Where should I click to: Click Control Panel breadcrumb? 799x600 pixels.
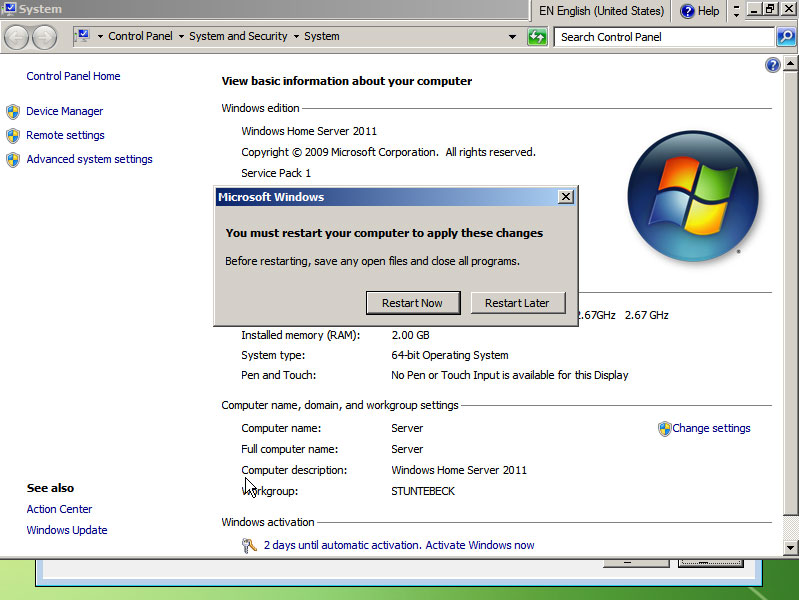[x=140, y=36]
